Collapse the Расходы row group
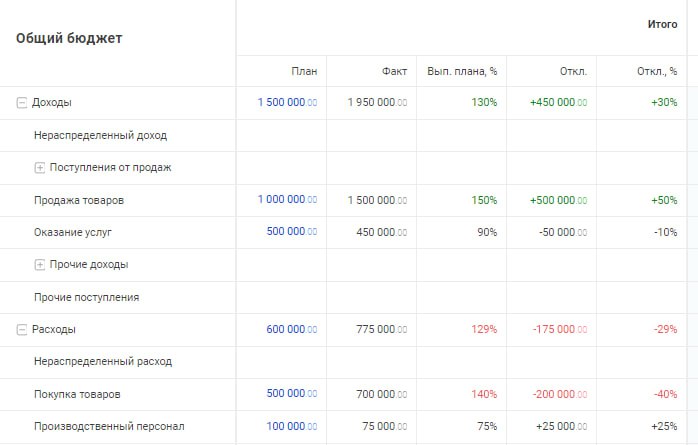This screenshot has height=445, width=698. click(22, 329)
